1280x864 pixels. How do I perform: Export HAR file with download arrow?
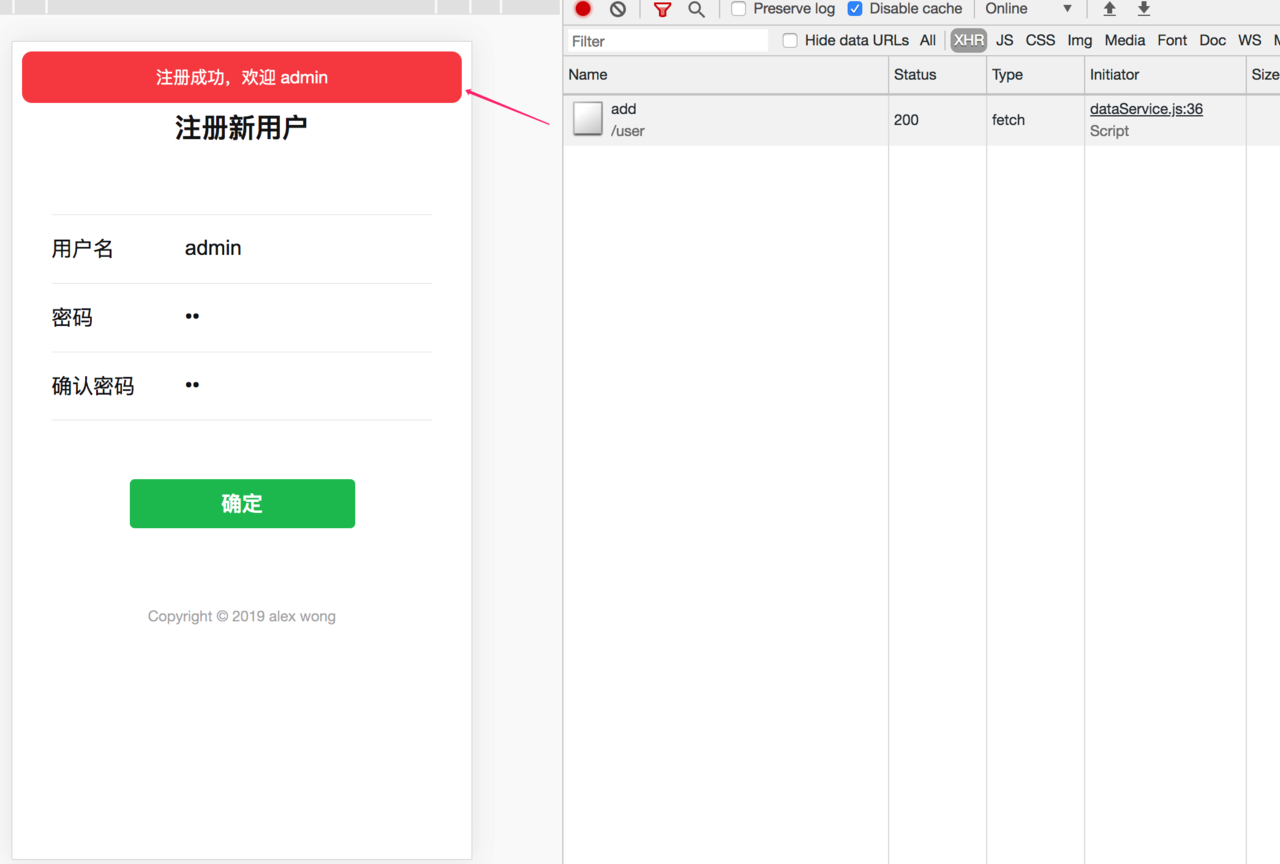[x=1144, y=9]
